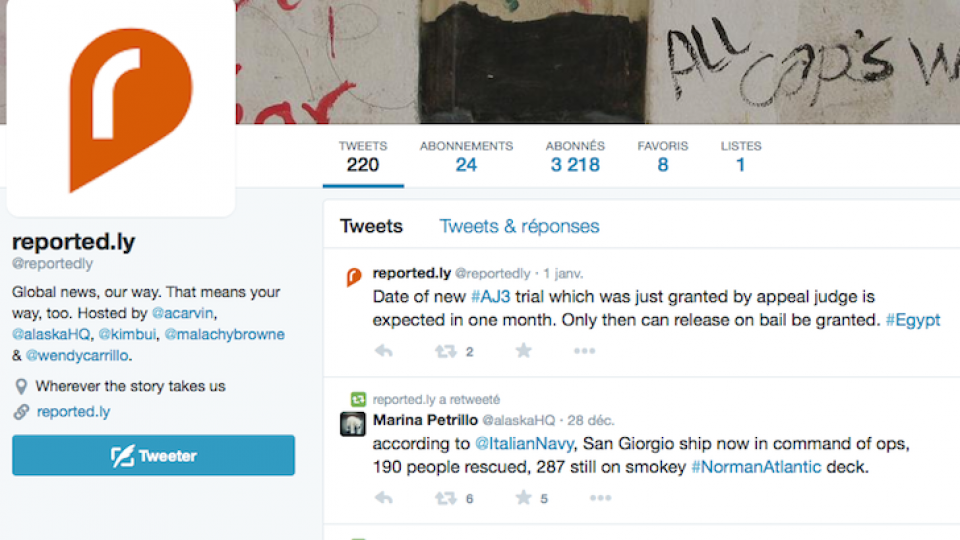The image size is (960, 540).
Task: Open the @alaskaHQ mention in bio
Action: pos(51,334)
